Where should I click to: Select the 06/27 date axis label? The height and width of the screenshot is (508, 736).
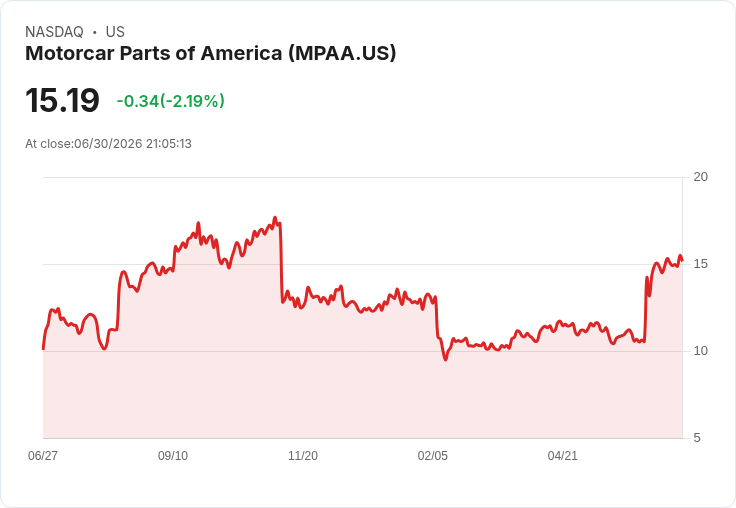coord(43,456)
